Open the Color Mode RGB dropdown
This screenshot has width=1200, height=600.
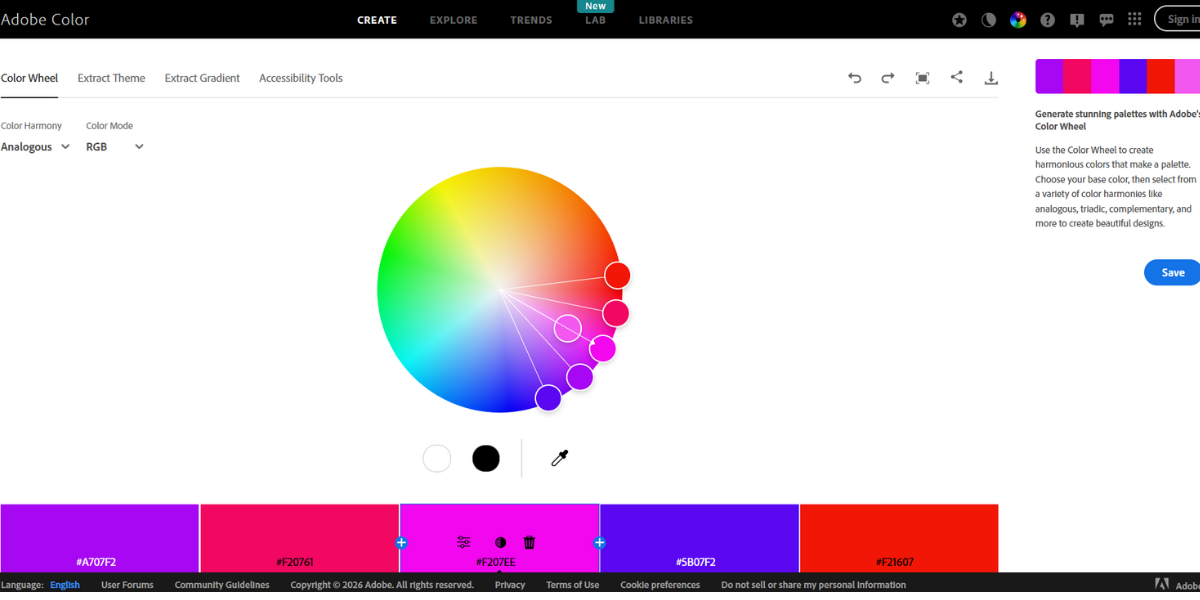coord(115,147)
